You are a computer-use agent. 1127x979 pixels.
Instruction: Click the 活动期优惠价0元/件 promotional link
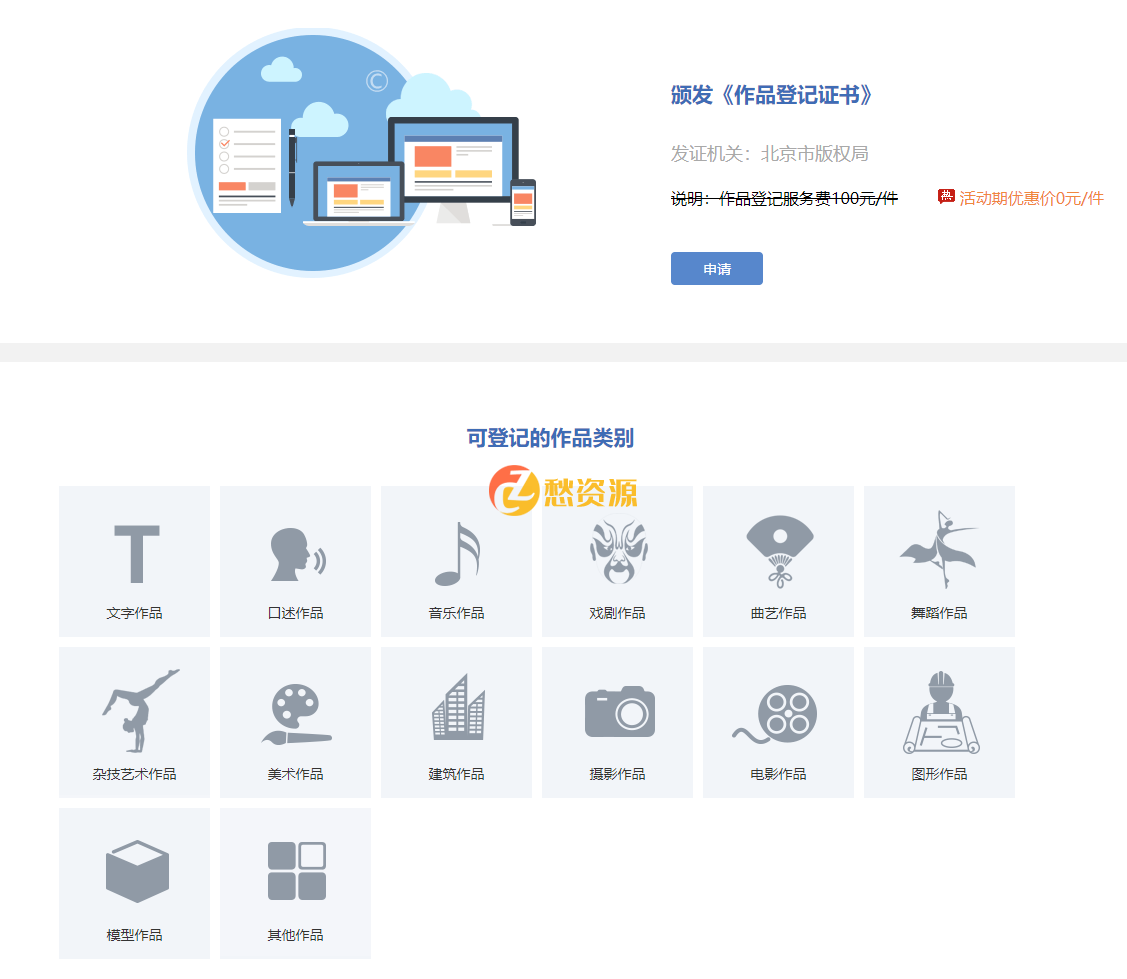coord(1029,198)
